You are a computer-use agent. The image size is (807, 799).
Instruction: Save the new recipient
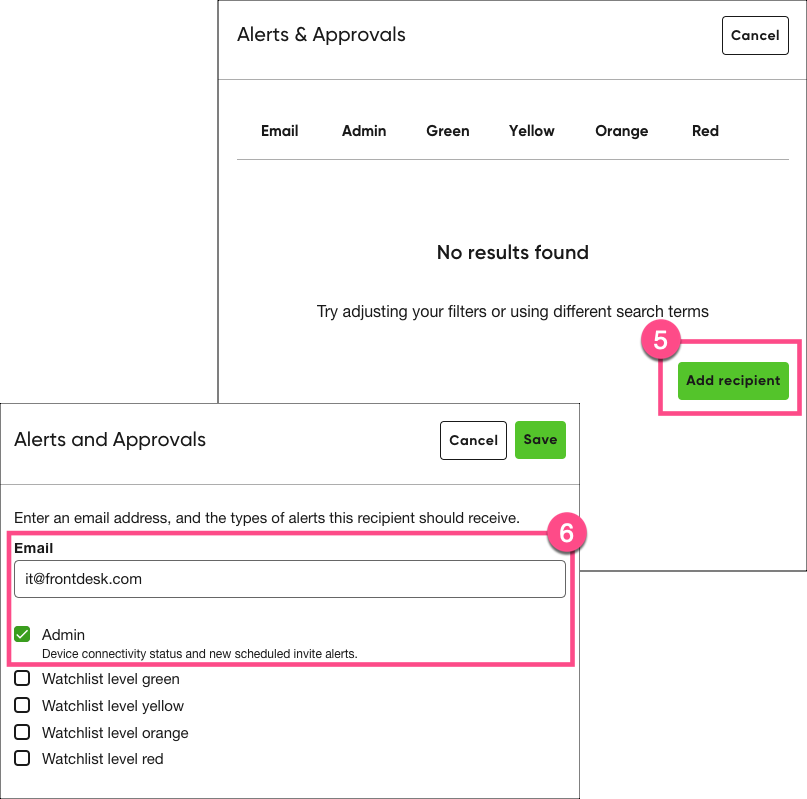click(540, 440)
